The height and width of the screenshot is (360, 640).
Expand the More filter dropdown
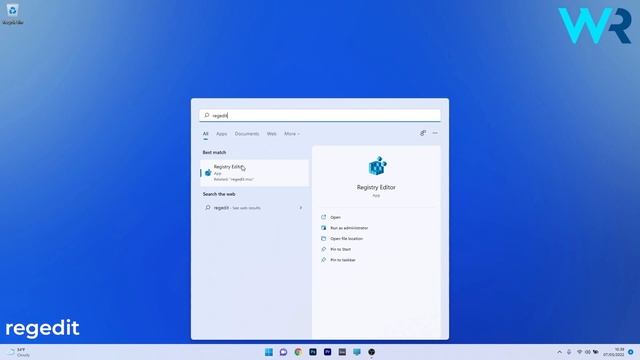click(292, 134)
